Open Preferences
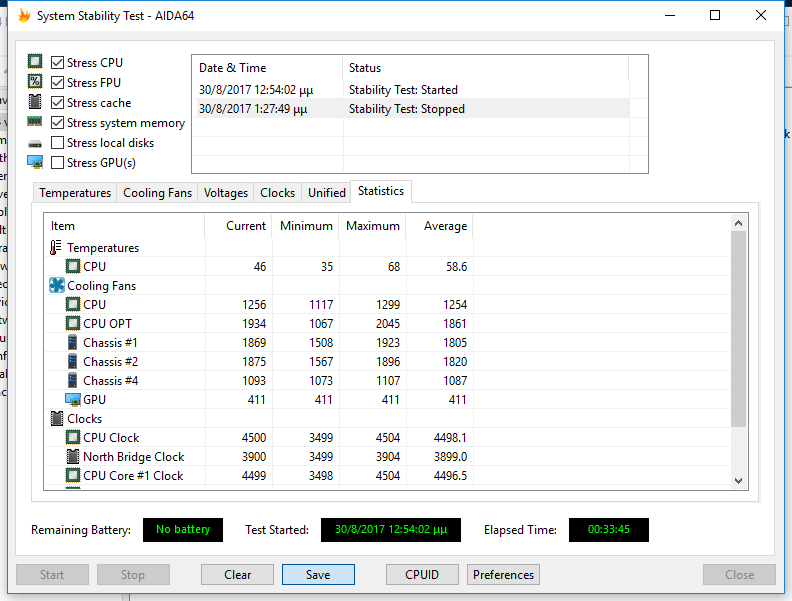Image resolution: width=792 pixels, height=601 pixels. coord(503,575)
